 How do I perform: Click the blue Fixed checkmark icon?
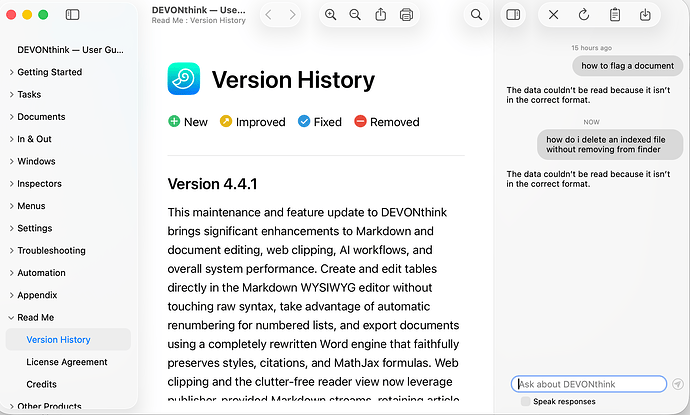(x=304, y=121)
